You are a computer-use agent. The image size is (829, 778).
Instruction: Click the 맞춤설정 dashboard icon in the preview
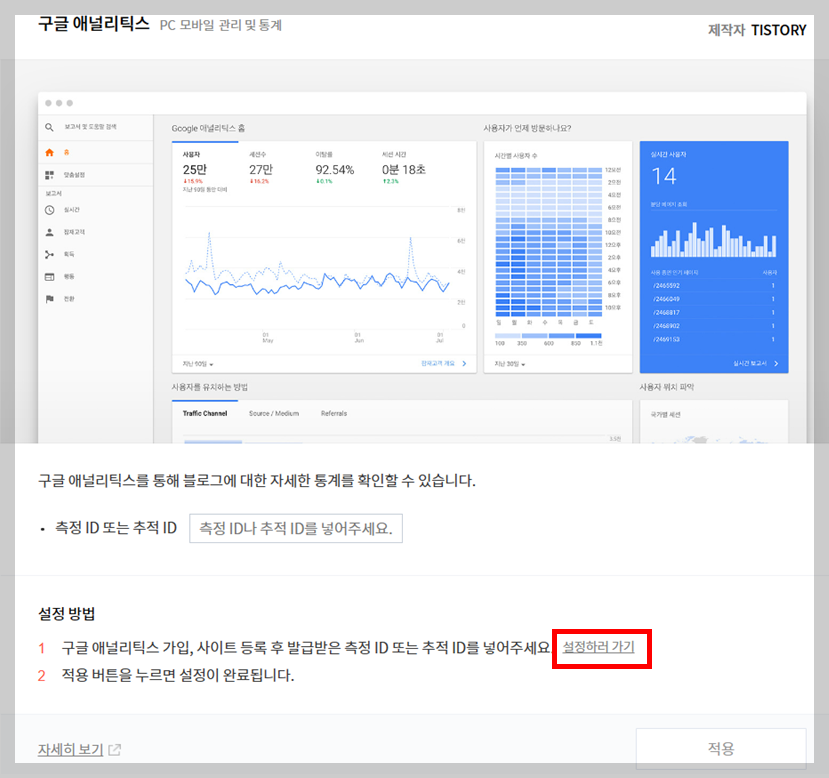(50, 175)
